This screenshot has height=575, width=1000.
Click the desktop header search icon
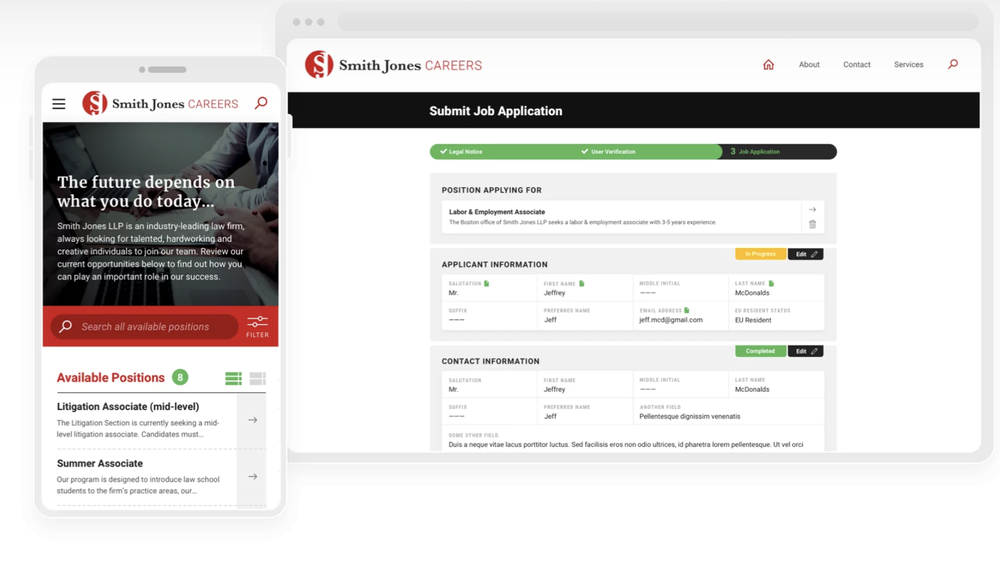click(953, 64)
